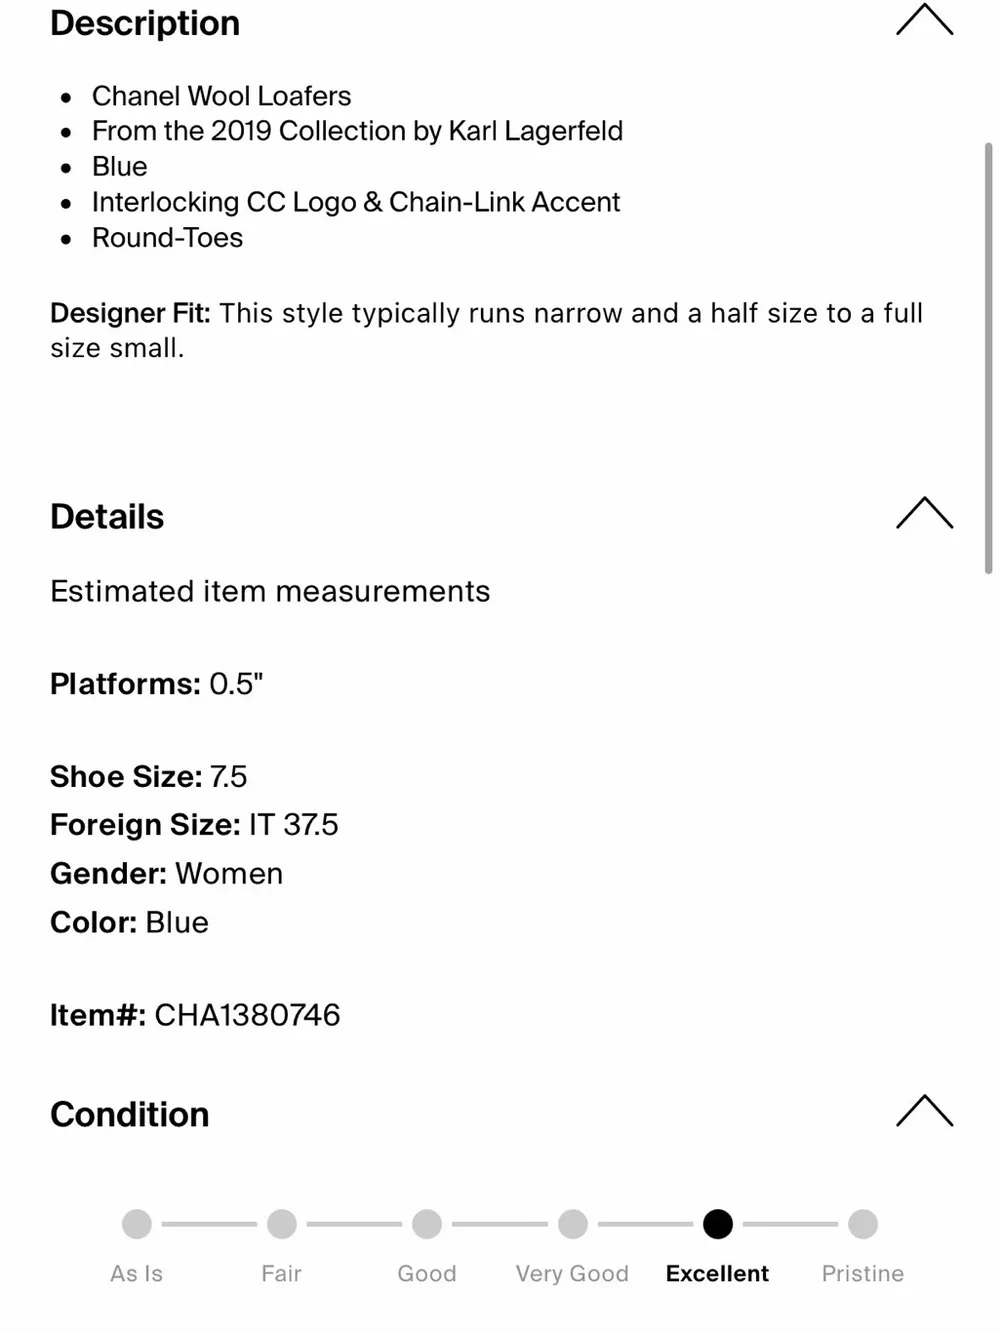Select the Fair condition dot

282,1224
